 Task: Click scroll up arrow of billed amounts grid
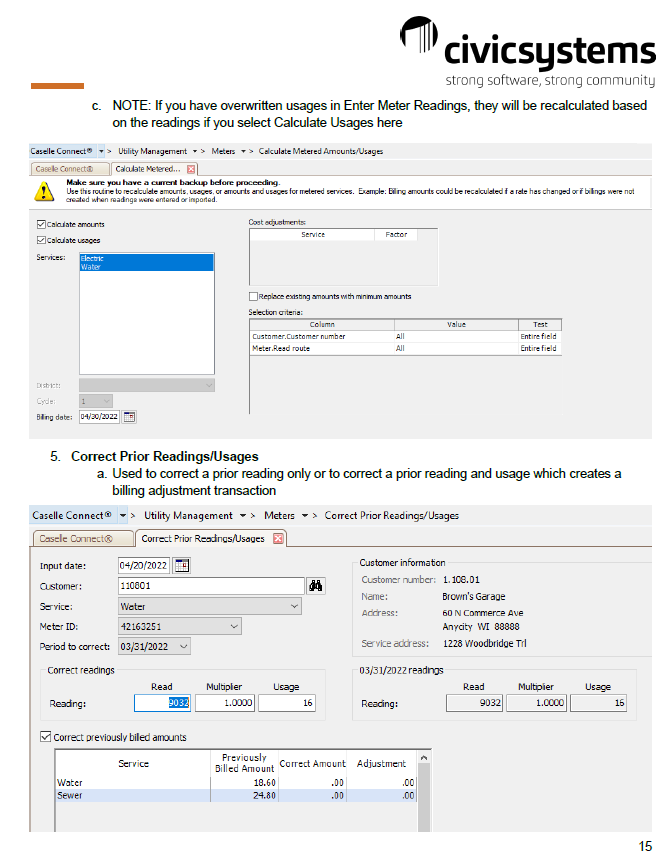(x=424, y=758)
